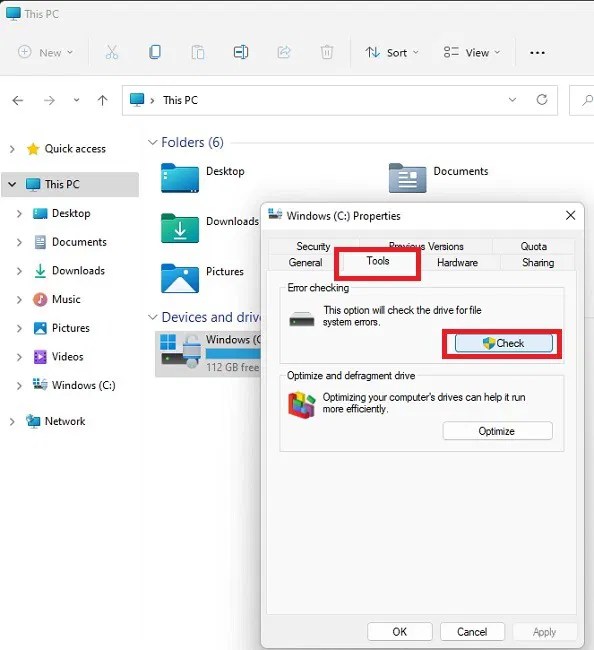Click OK in Properties dialog
The image size is (594, 650).
point(400,632)
